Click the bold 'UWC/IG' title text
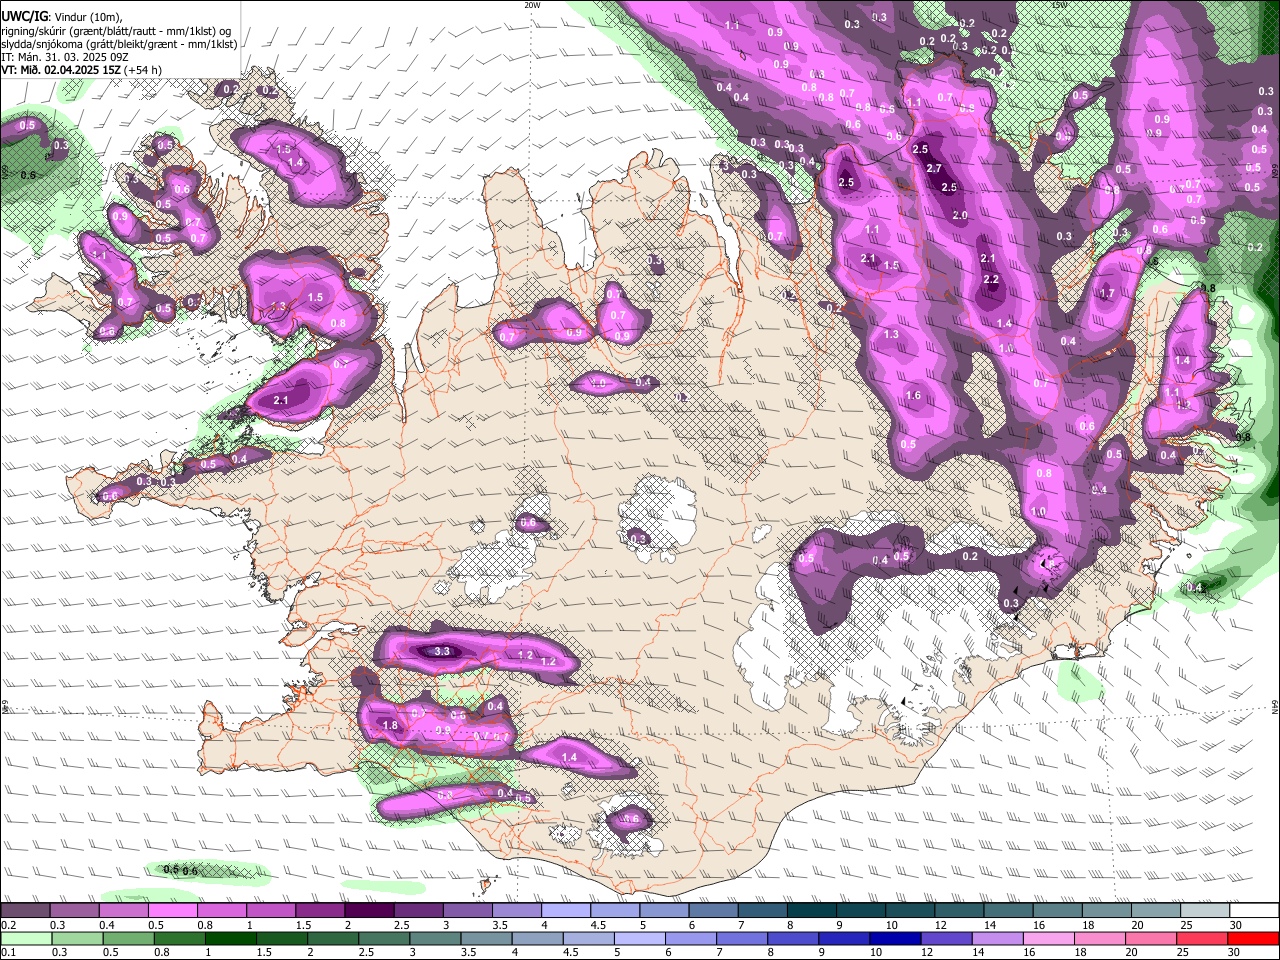 (24, 16)
